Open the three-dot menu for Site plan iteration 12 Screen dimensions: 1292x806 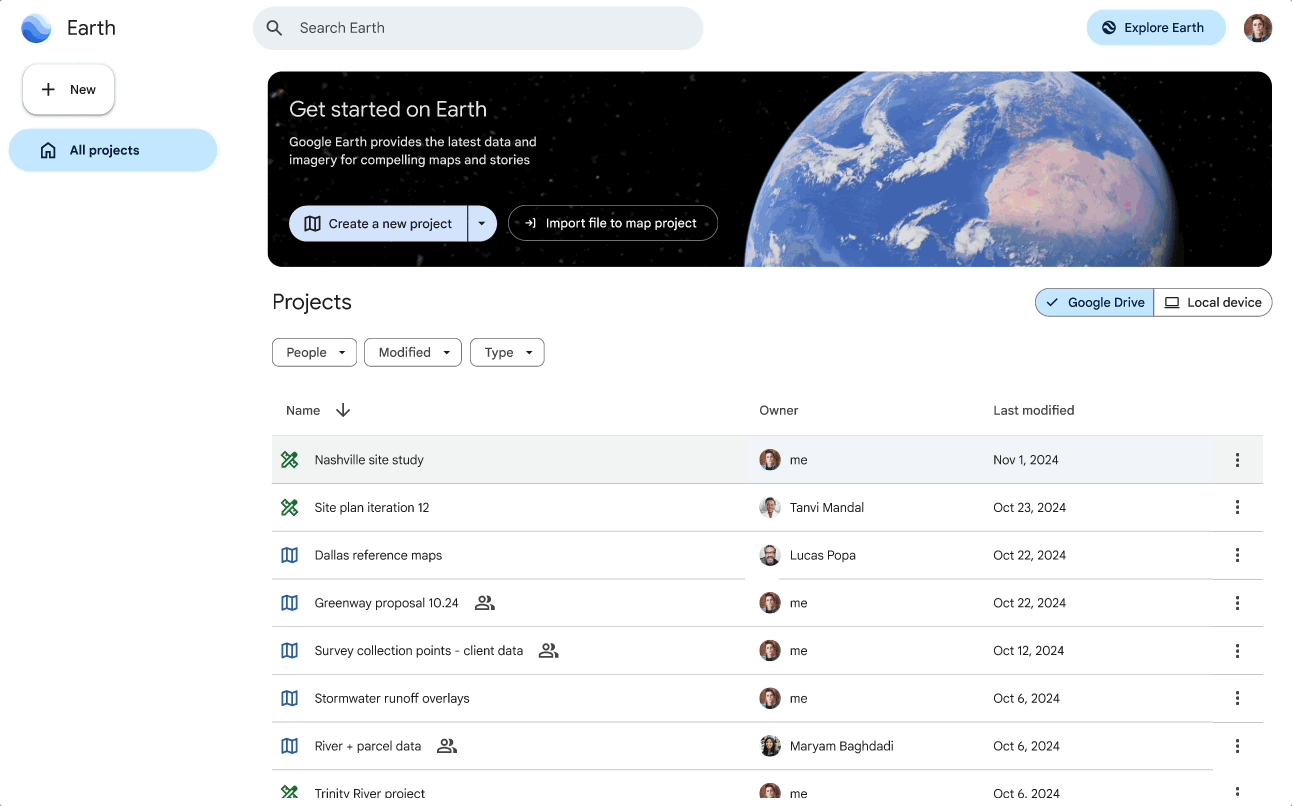click(x=1237, y=507)
